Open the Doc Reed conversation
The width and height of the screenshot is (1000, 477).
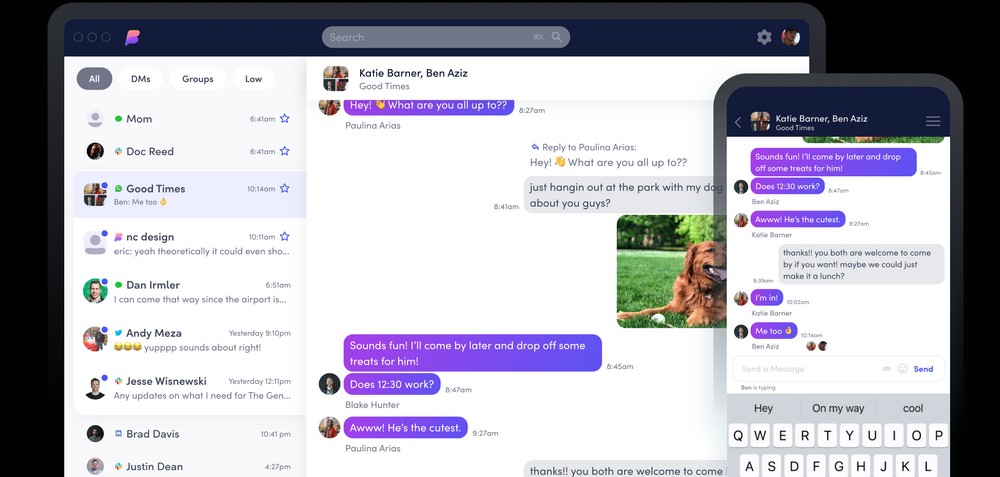(189, 151)
